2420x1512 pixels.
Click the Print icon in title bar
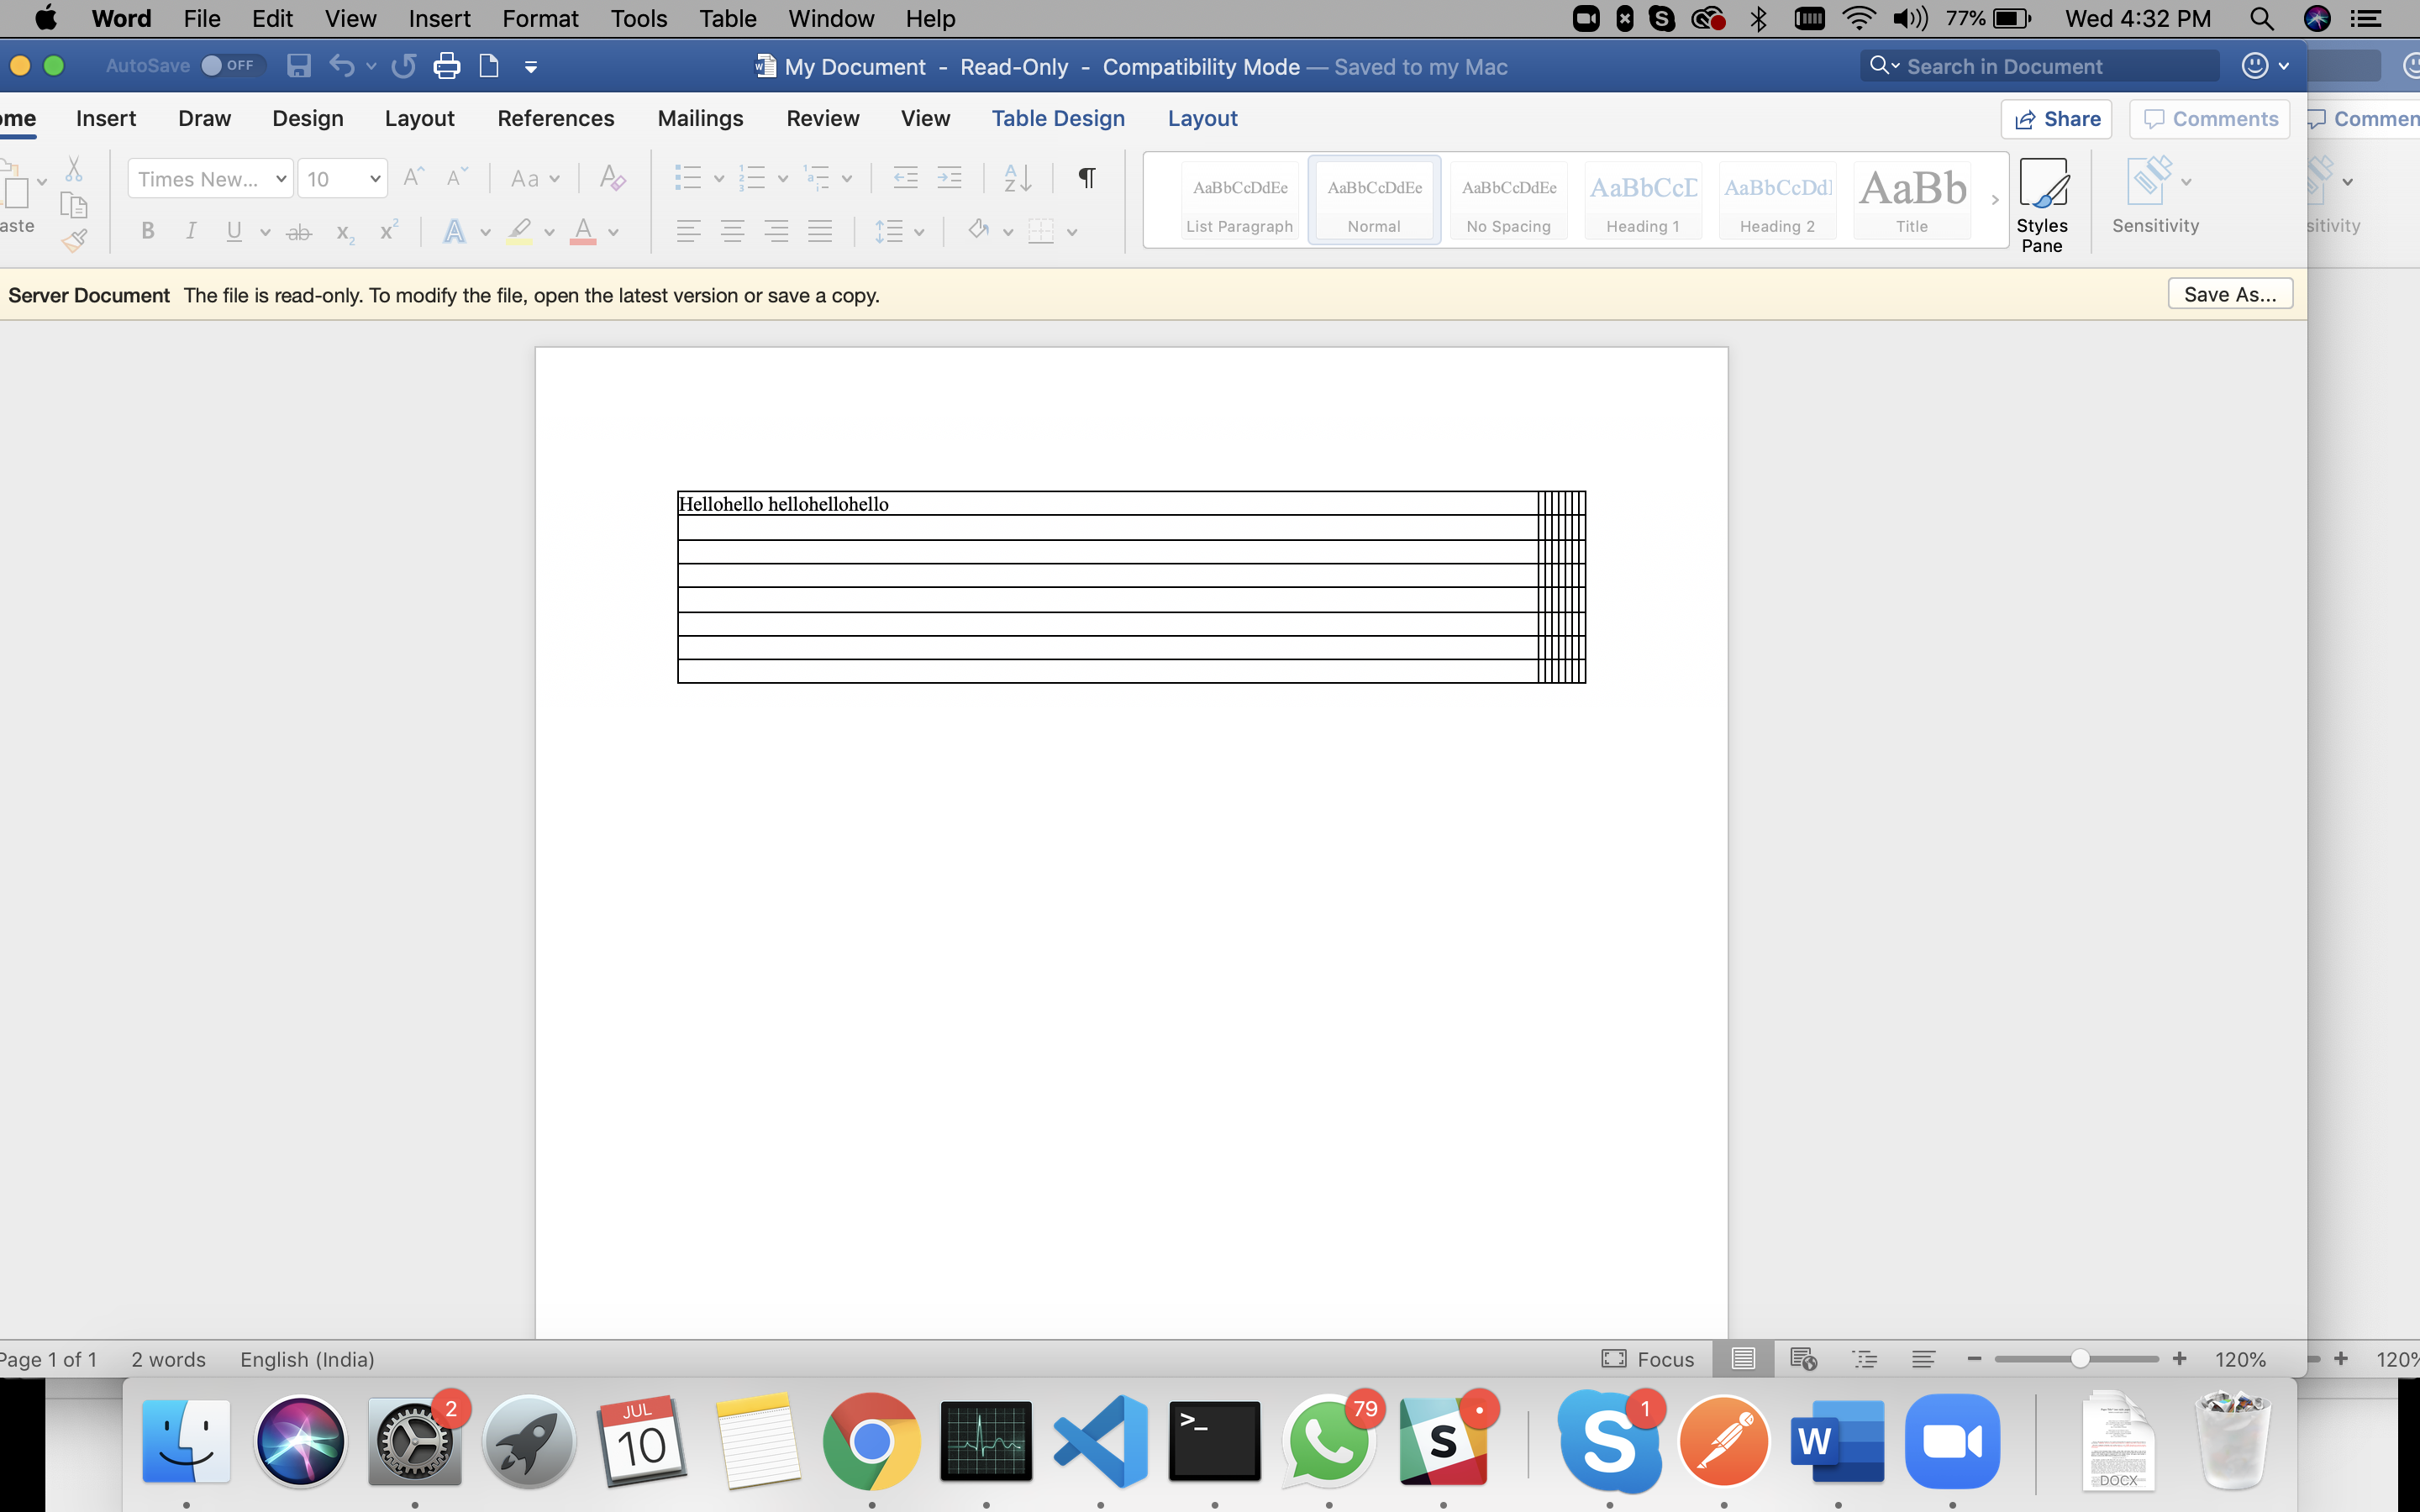coord(446,66)
